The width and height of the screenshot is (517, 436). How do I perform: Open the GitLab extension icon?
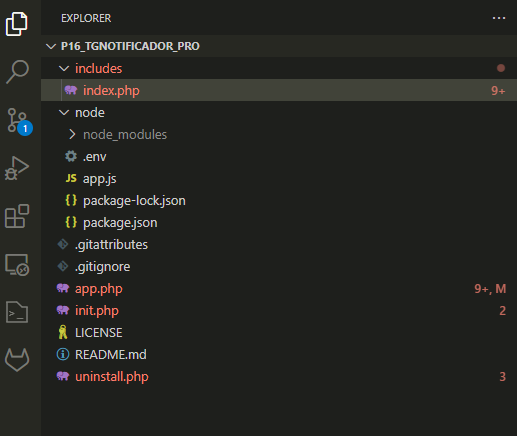point(17,360)
